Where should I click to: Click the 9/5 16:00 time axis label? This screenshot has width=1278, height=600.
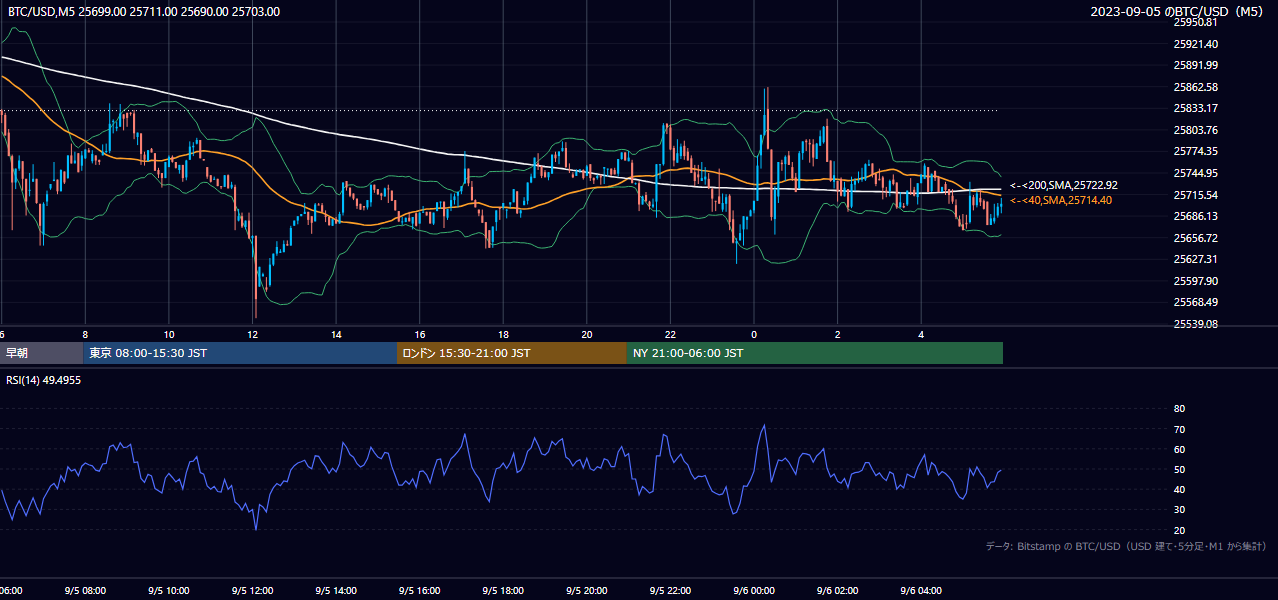point(420,591)
